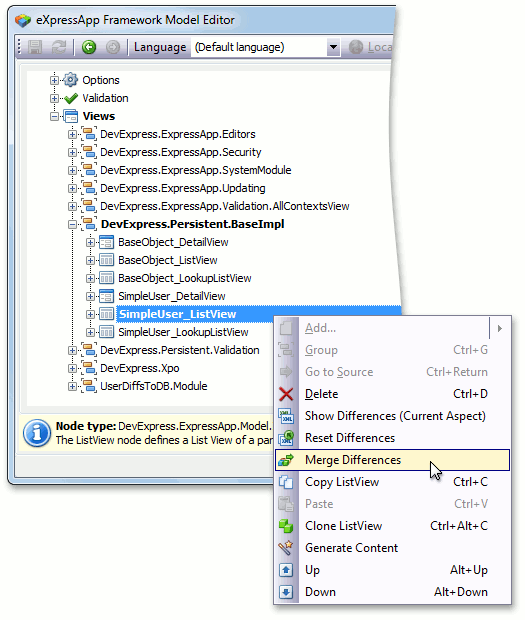The height and width of the screenshot is (620, 525).
Task: Choose Merge Differences from context menu
Action: pos(393,460)
